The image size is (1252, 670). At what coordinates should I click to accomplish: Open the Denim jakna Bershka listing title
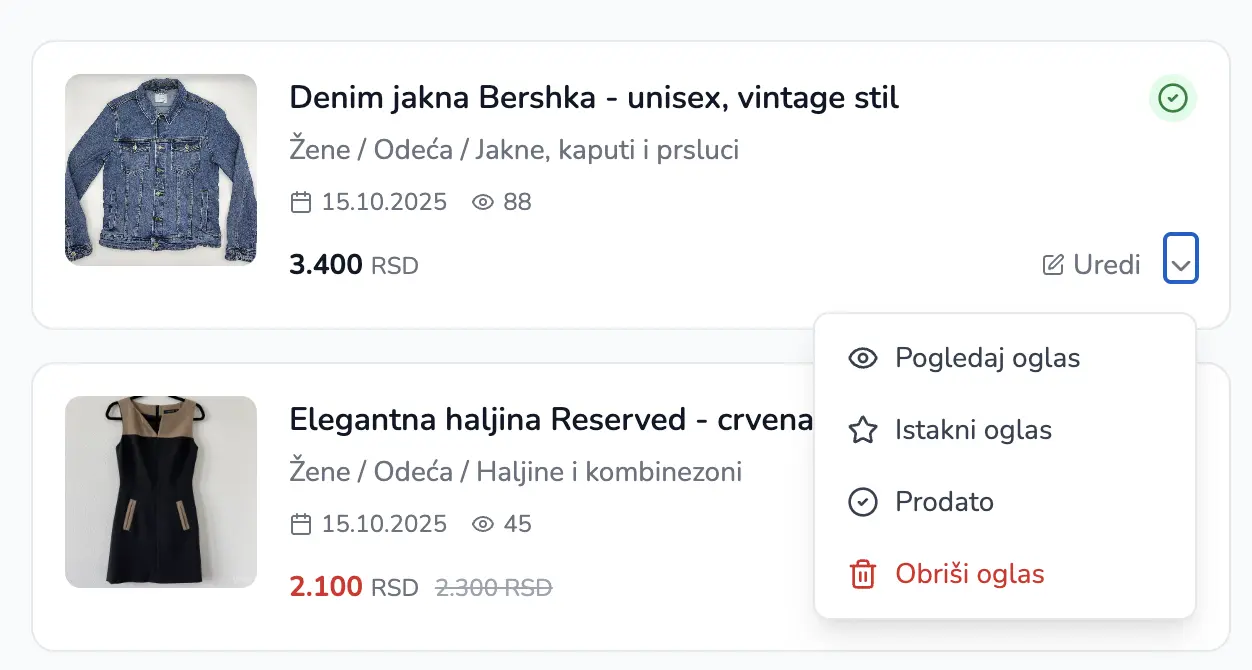pos(594,98)
